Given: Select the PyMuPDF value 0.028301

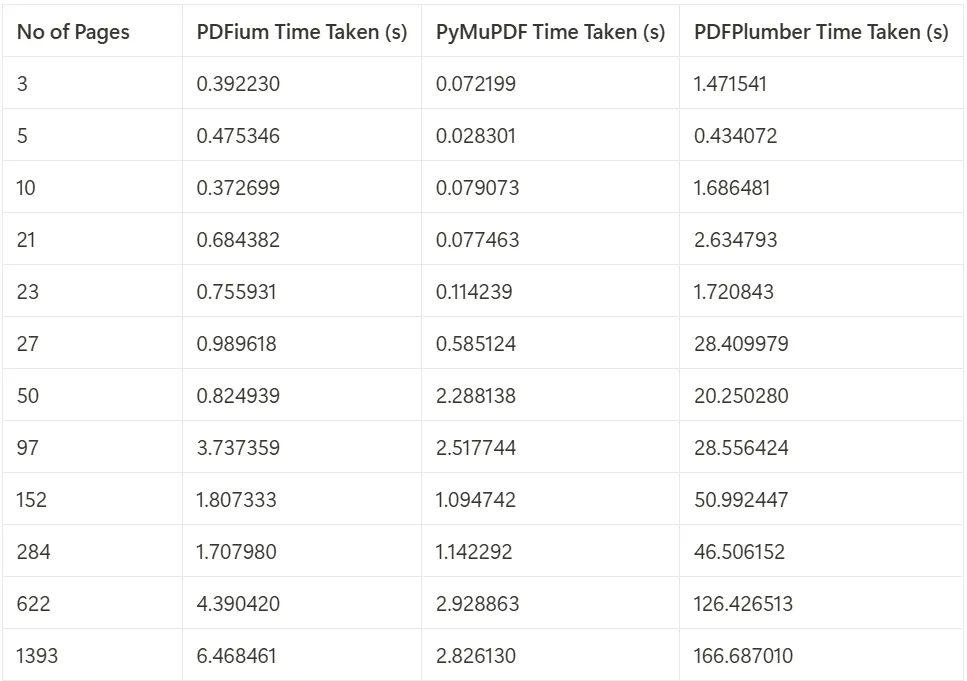Looking at the screenshot, I should coord(475,136).
